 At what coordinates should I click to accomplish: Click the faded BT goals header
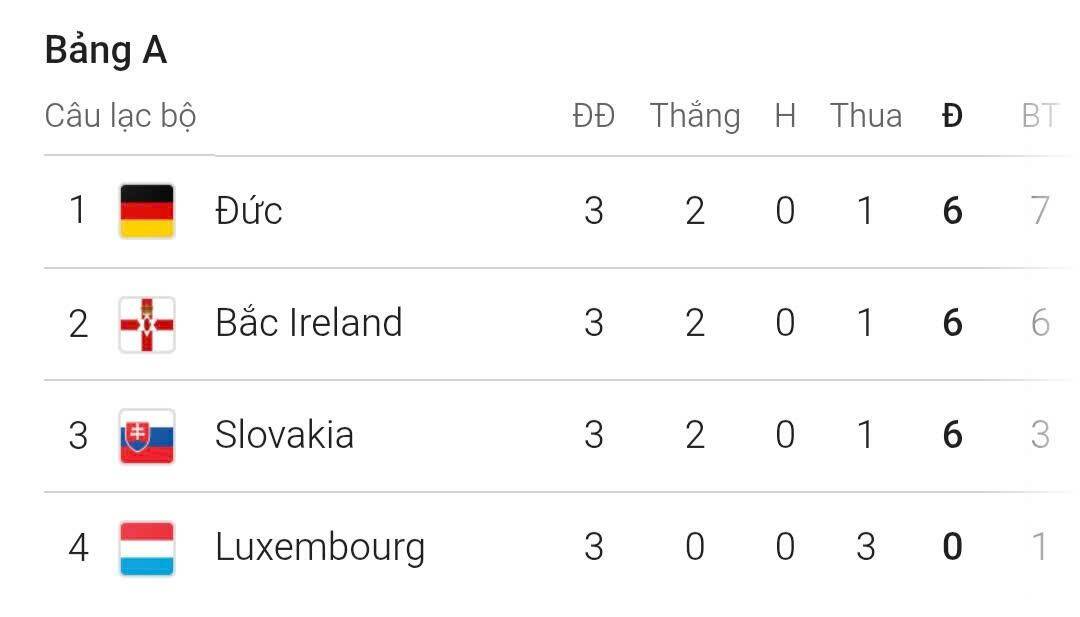coord(1039,116)
